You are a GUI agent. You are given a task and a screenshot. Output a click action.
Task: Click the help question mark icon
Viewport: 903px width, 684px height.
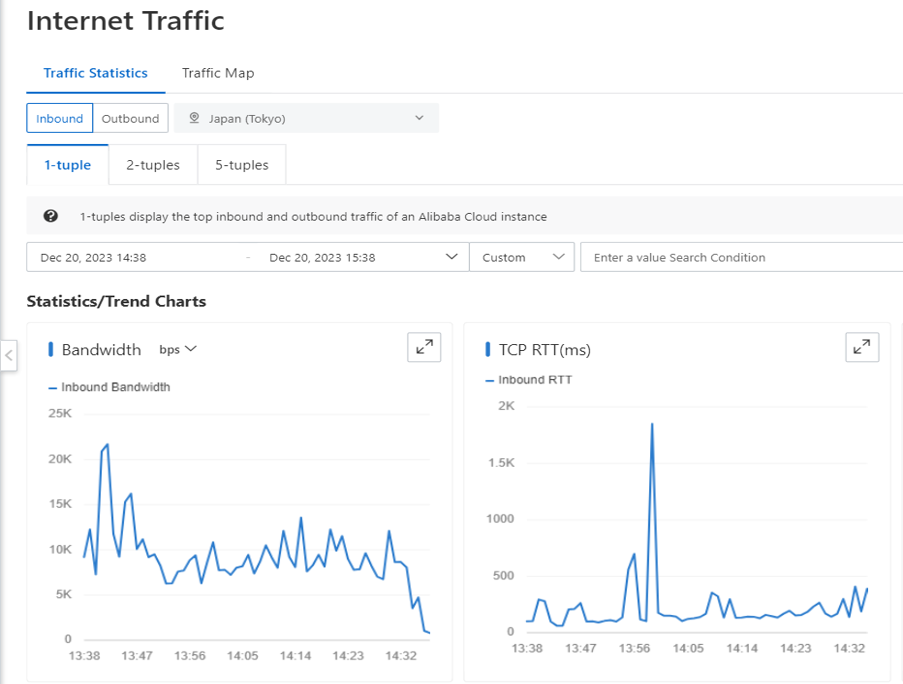(x=51, y=216)
